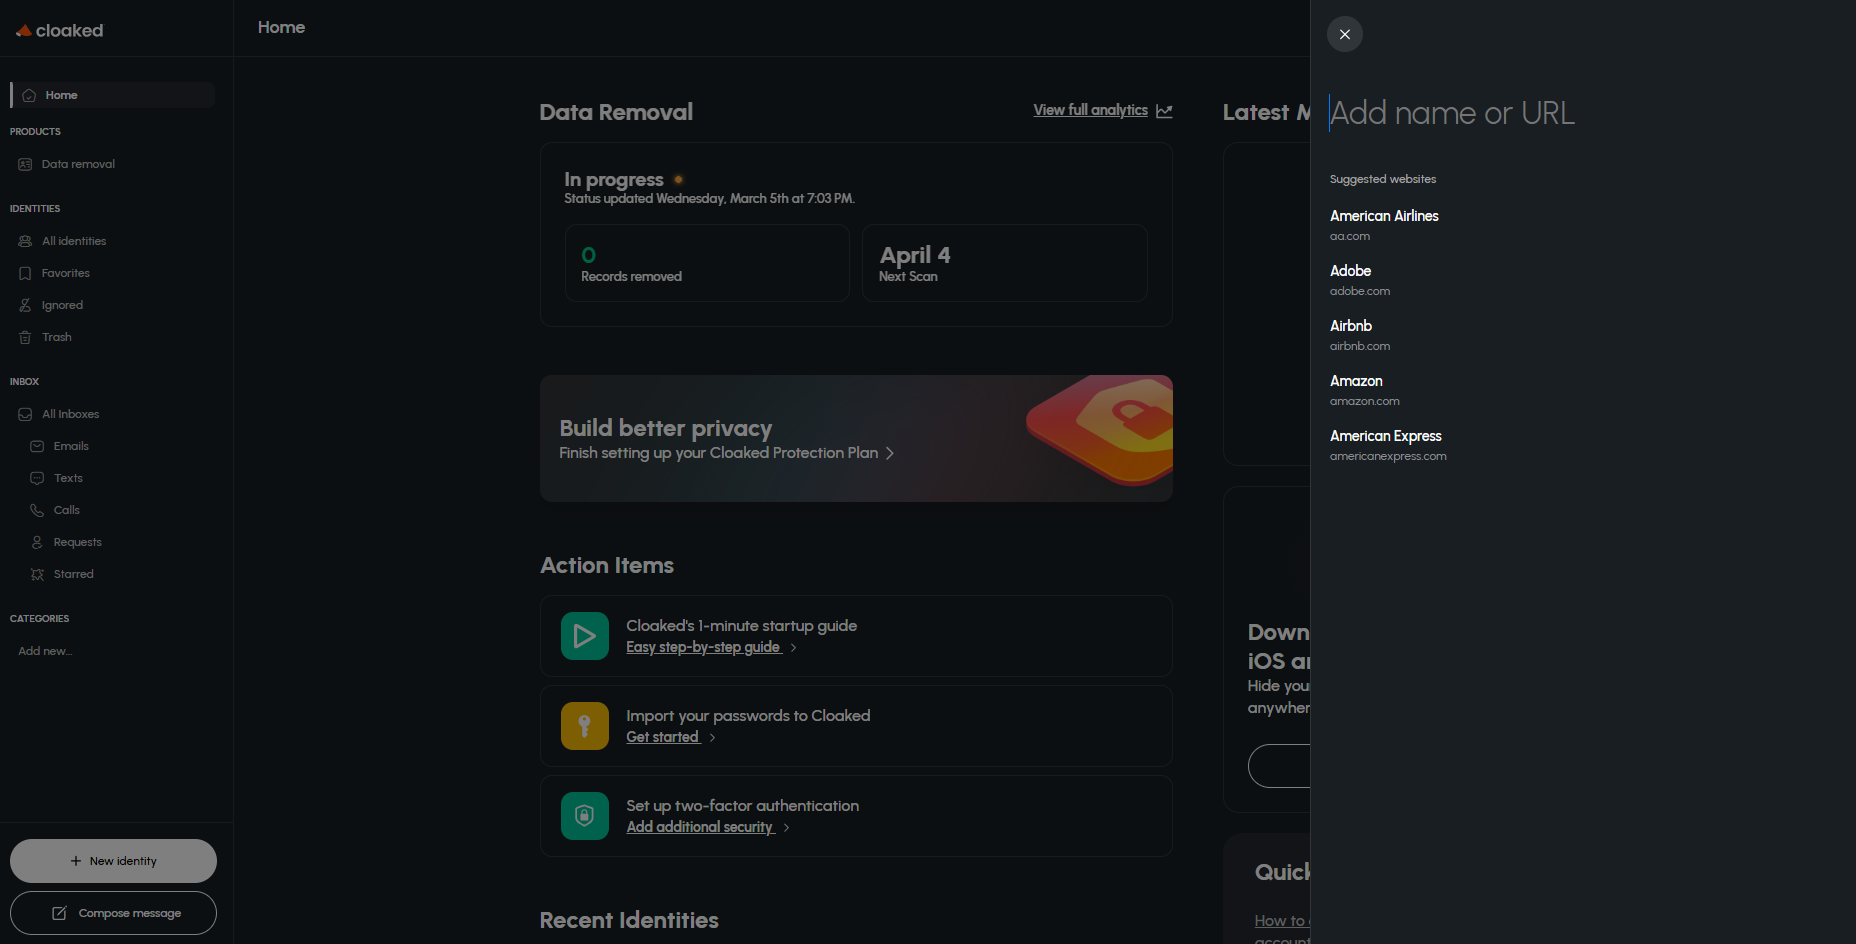1856x944 pixels.
Task: Click All identities people icon
Action: pos(25,241)
